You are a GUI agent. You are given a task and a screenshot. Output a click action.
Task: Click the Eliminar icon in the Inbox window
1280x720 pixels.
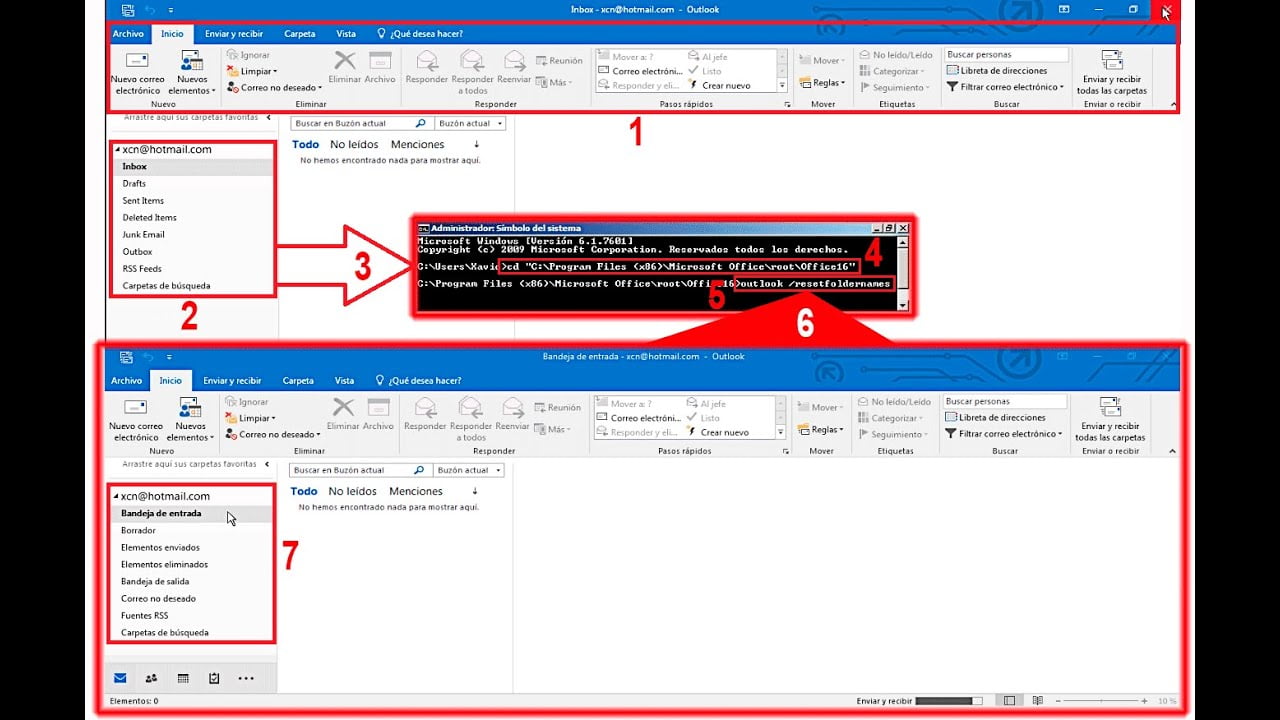(344, 67)
